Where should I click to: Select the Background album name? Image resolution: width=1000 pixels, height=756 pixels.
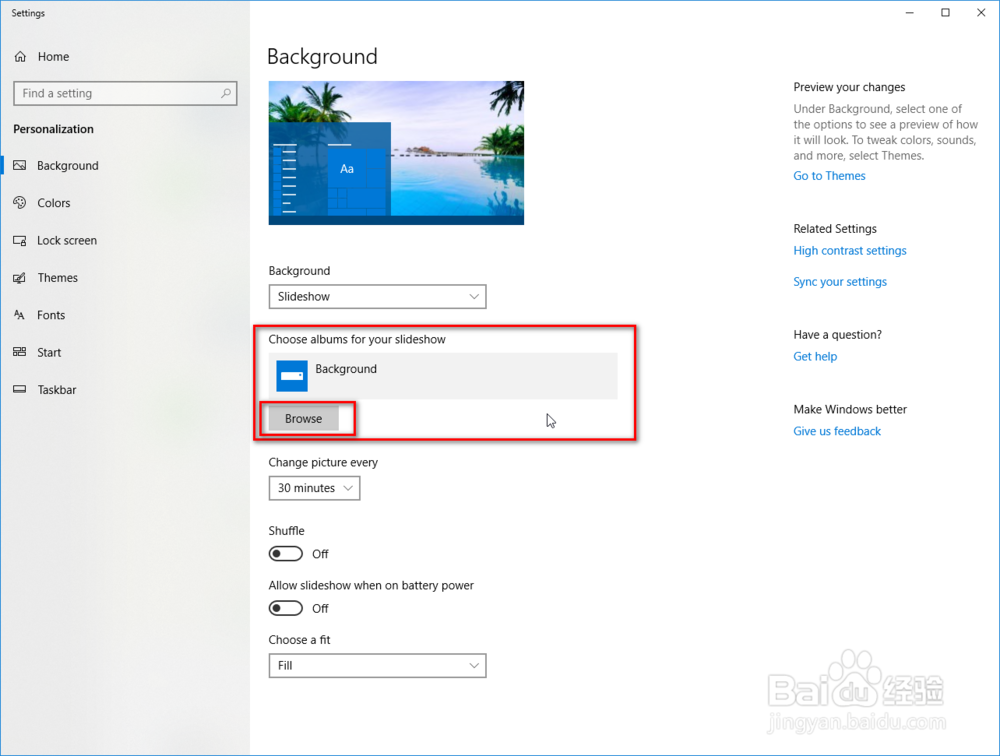click(x=346, y=369)
